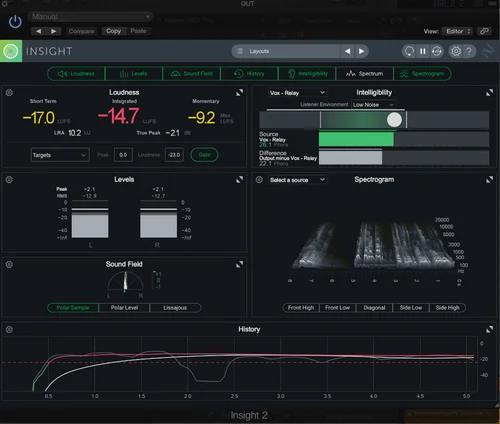Open the Sound Field panel settings gear

[x=9, y=264]
